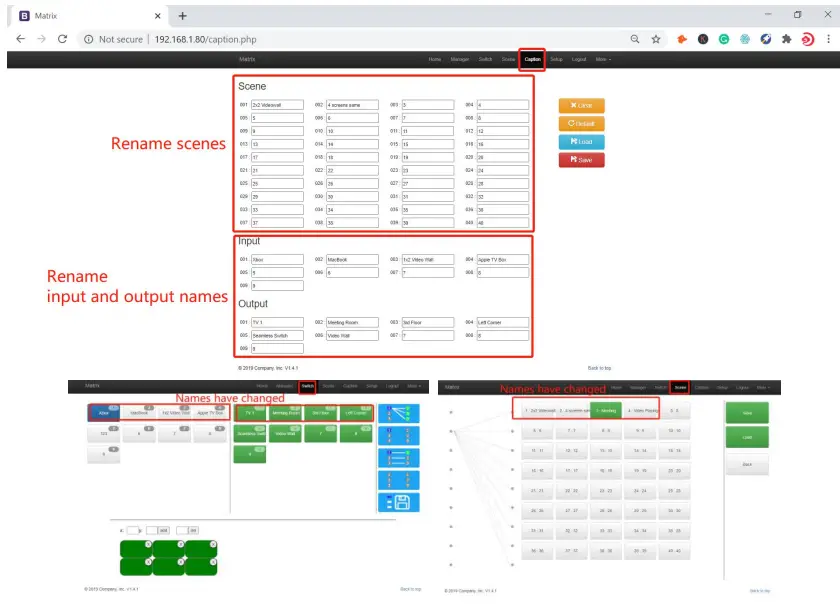Open the Grammarly extension icon
This screenshot has width=840, height=610.
coord(724,39)
